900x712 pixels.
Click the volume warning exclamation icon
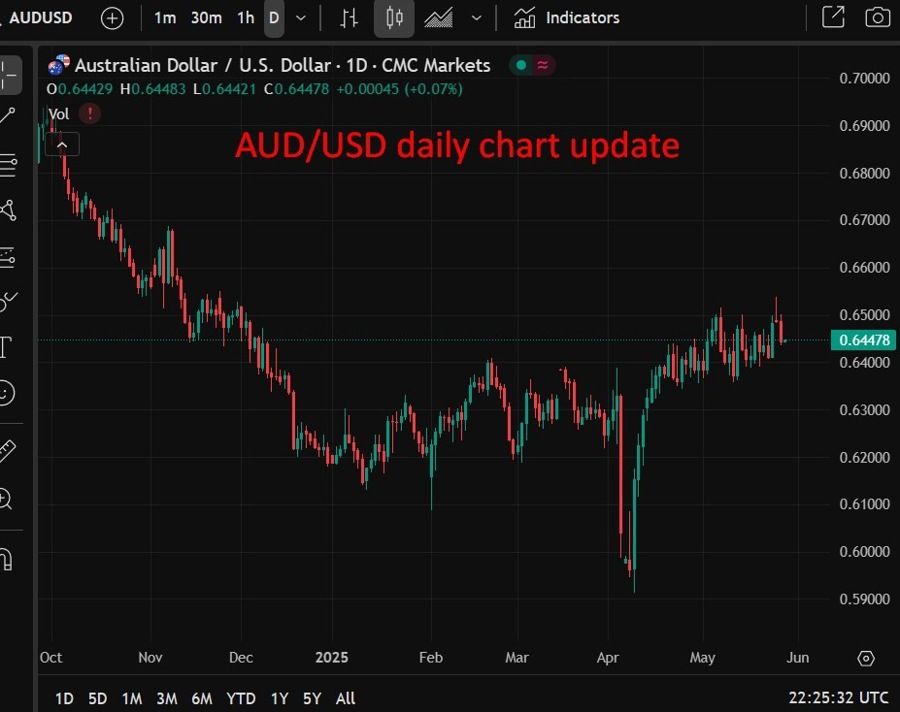[90, 114]
